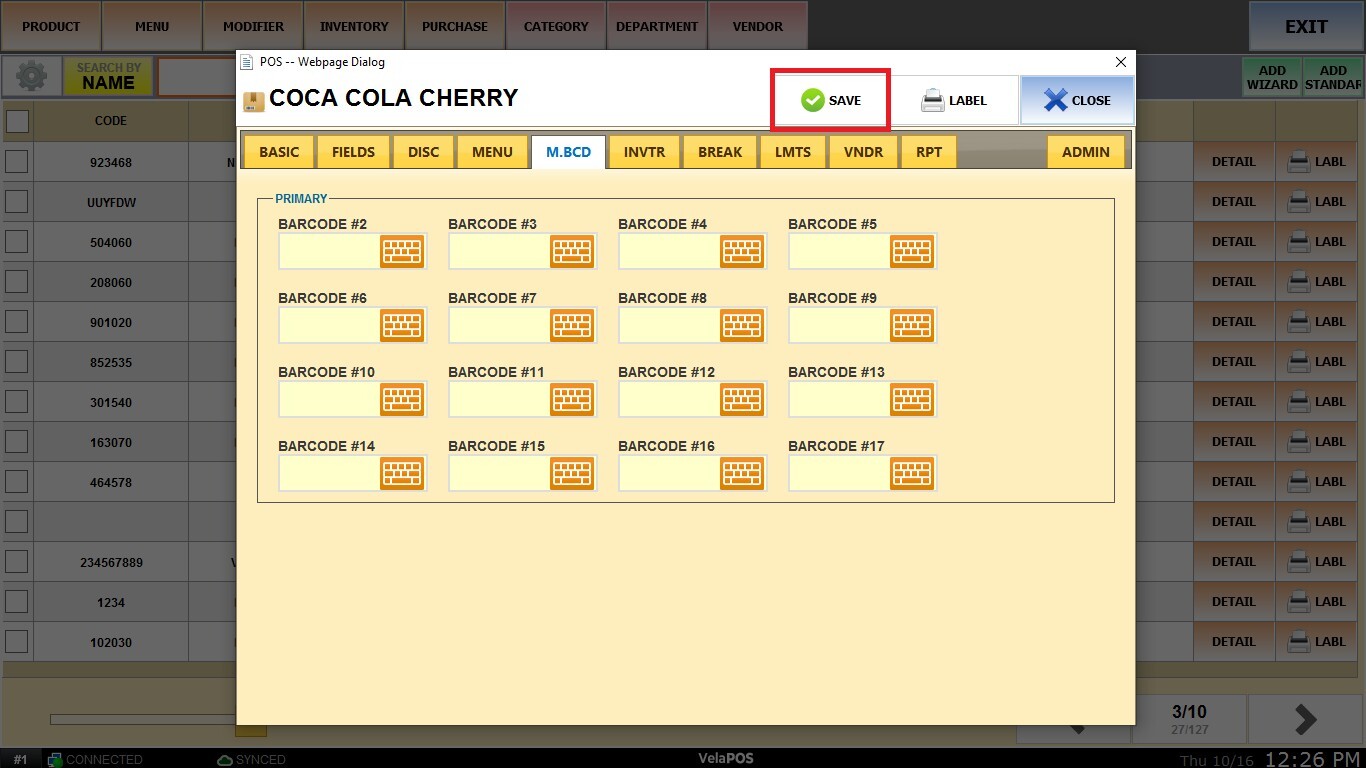
Task: Open the INVTR tab in dialog
Action: point(645,152)
